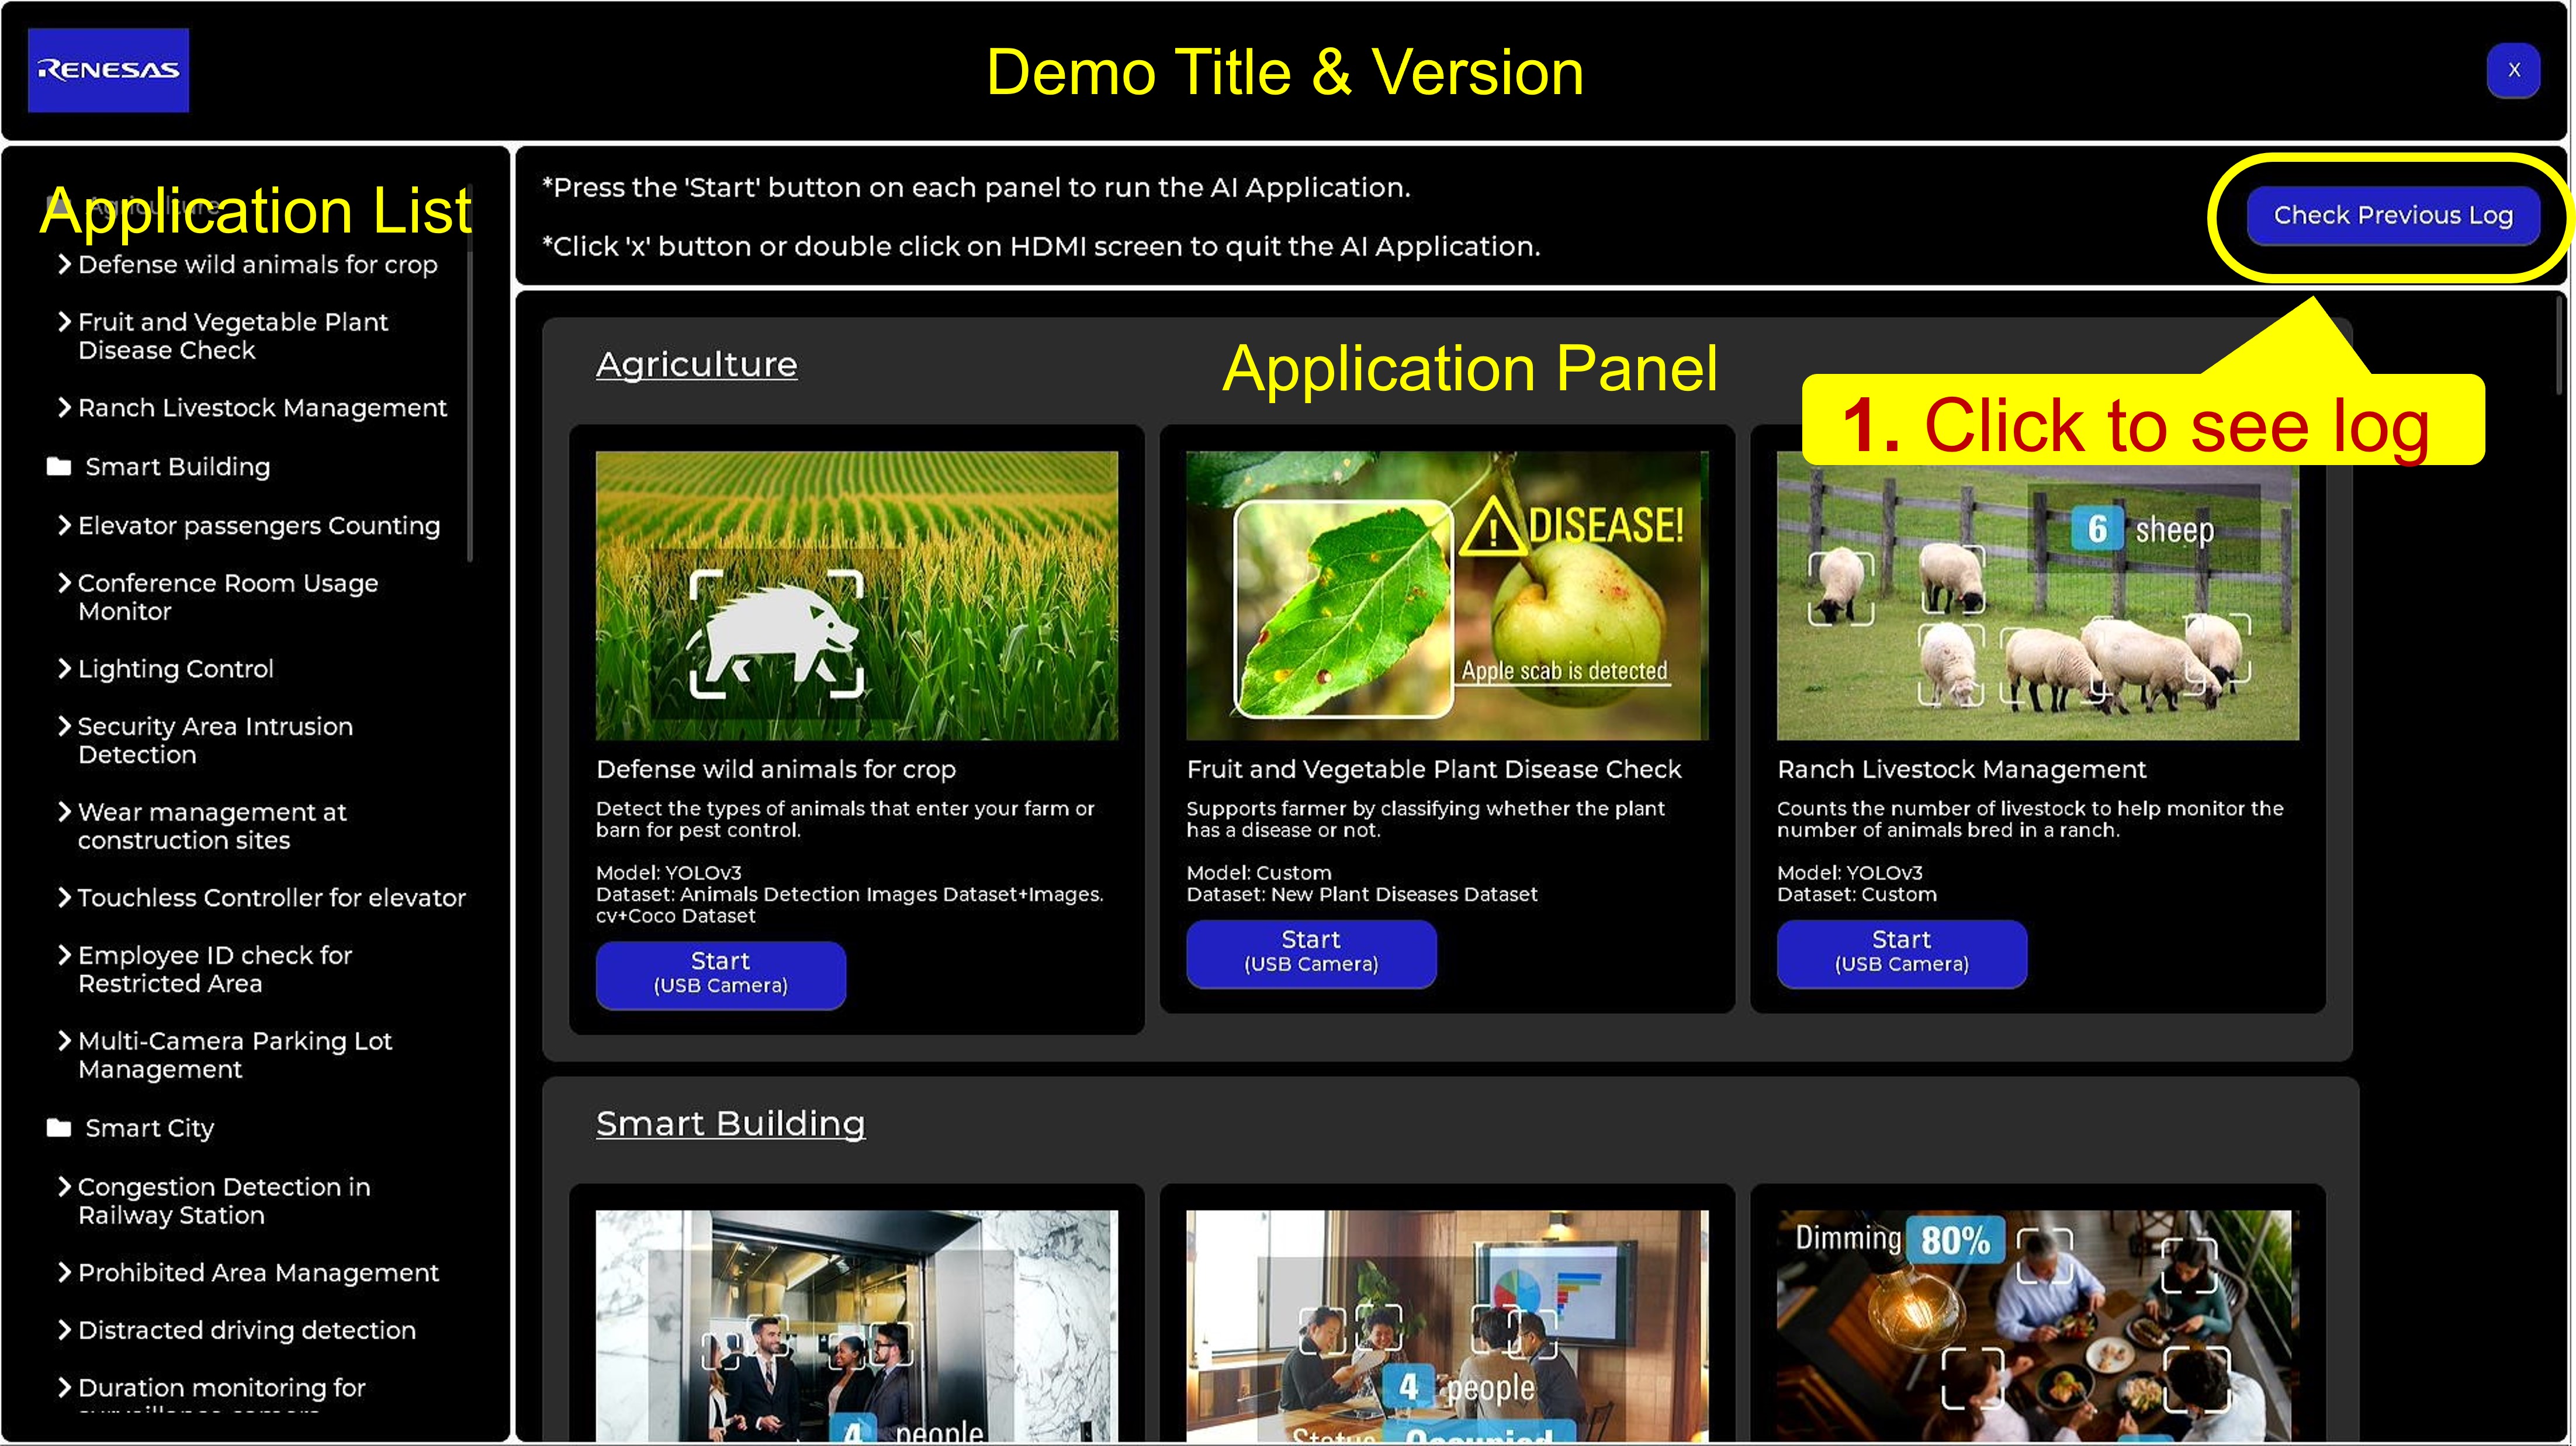Image resolution: width=2576 pixels, height=1446 pixels.
Task: Click the Renesas logo icon
Action: tap(108, 70)
